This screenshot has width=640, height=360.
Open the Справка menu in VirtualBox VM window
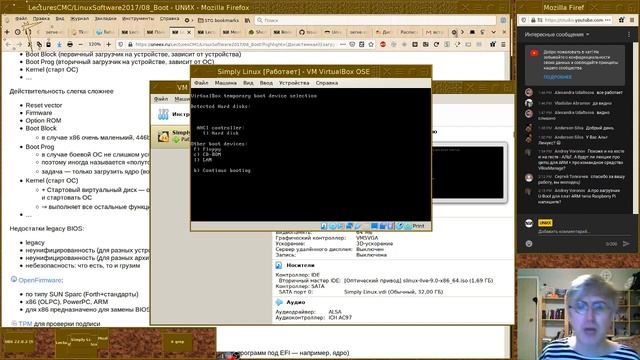click(327, 83)
